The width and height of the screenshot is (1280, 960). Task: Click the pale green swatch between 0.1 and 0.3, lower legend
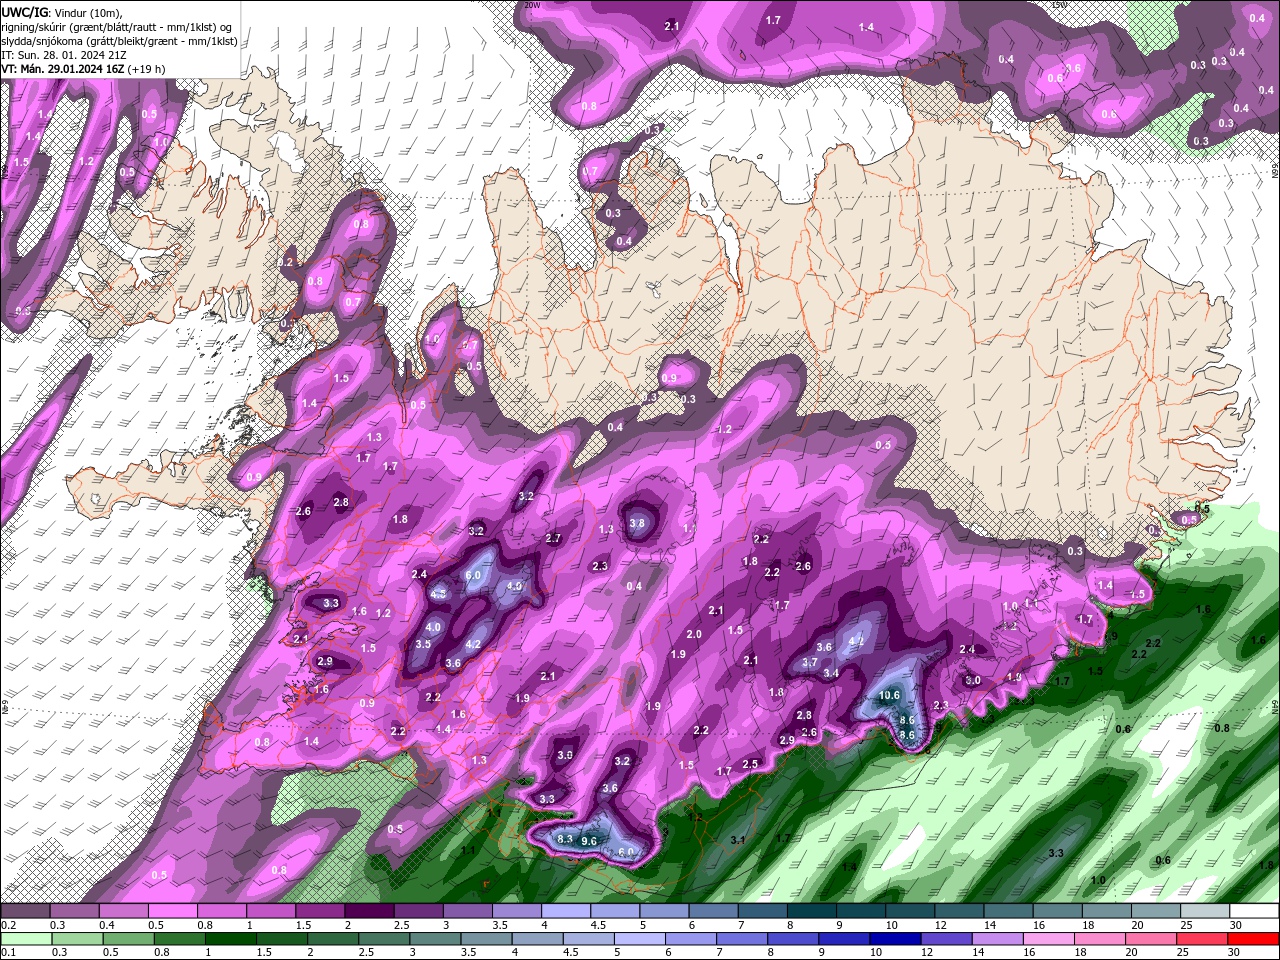25,939
